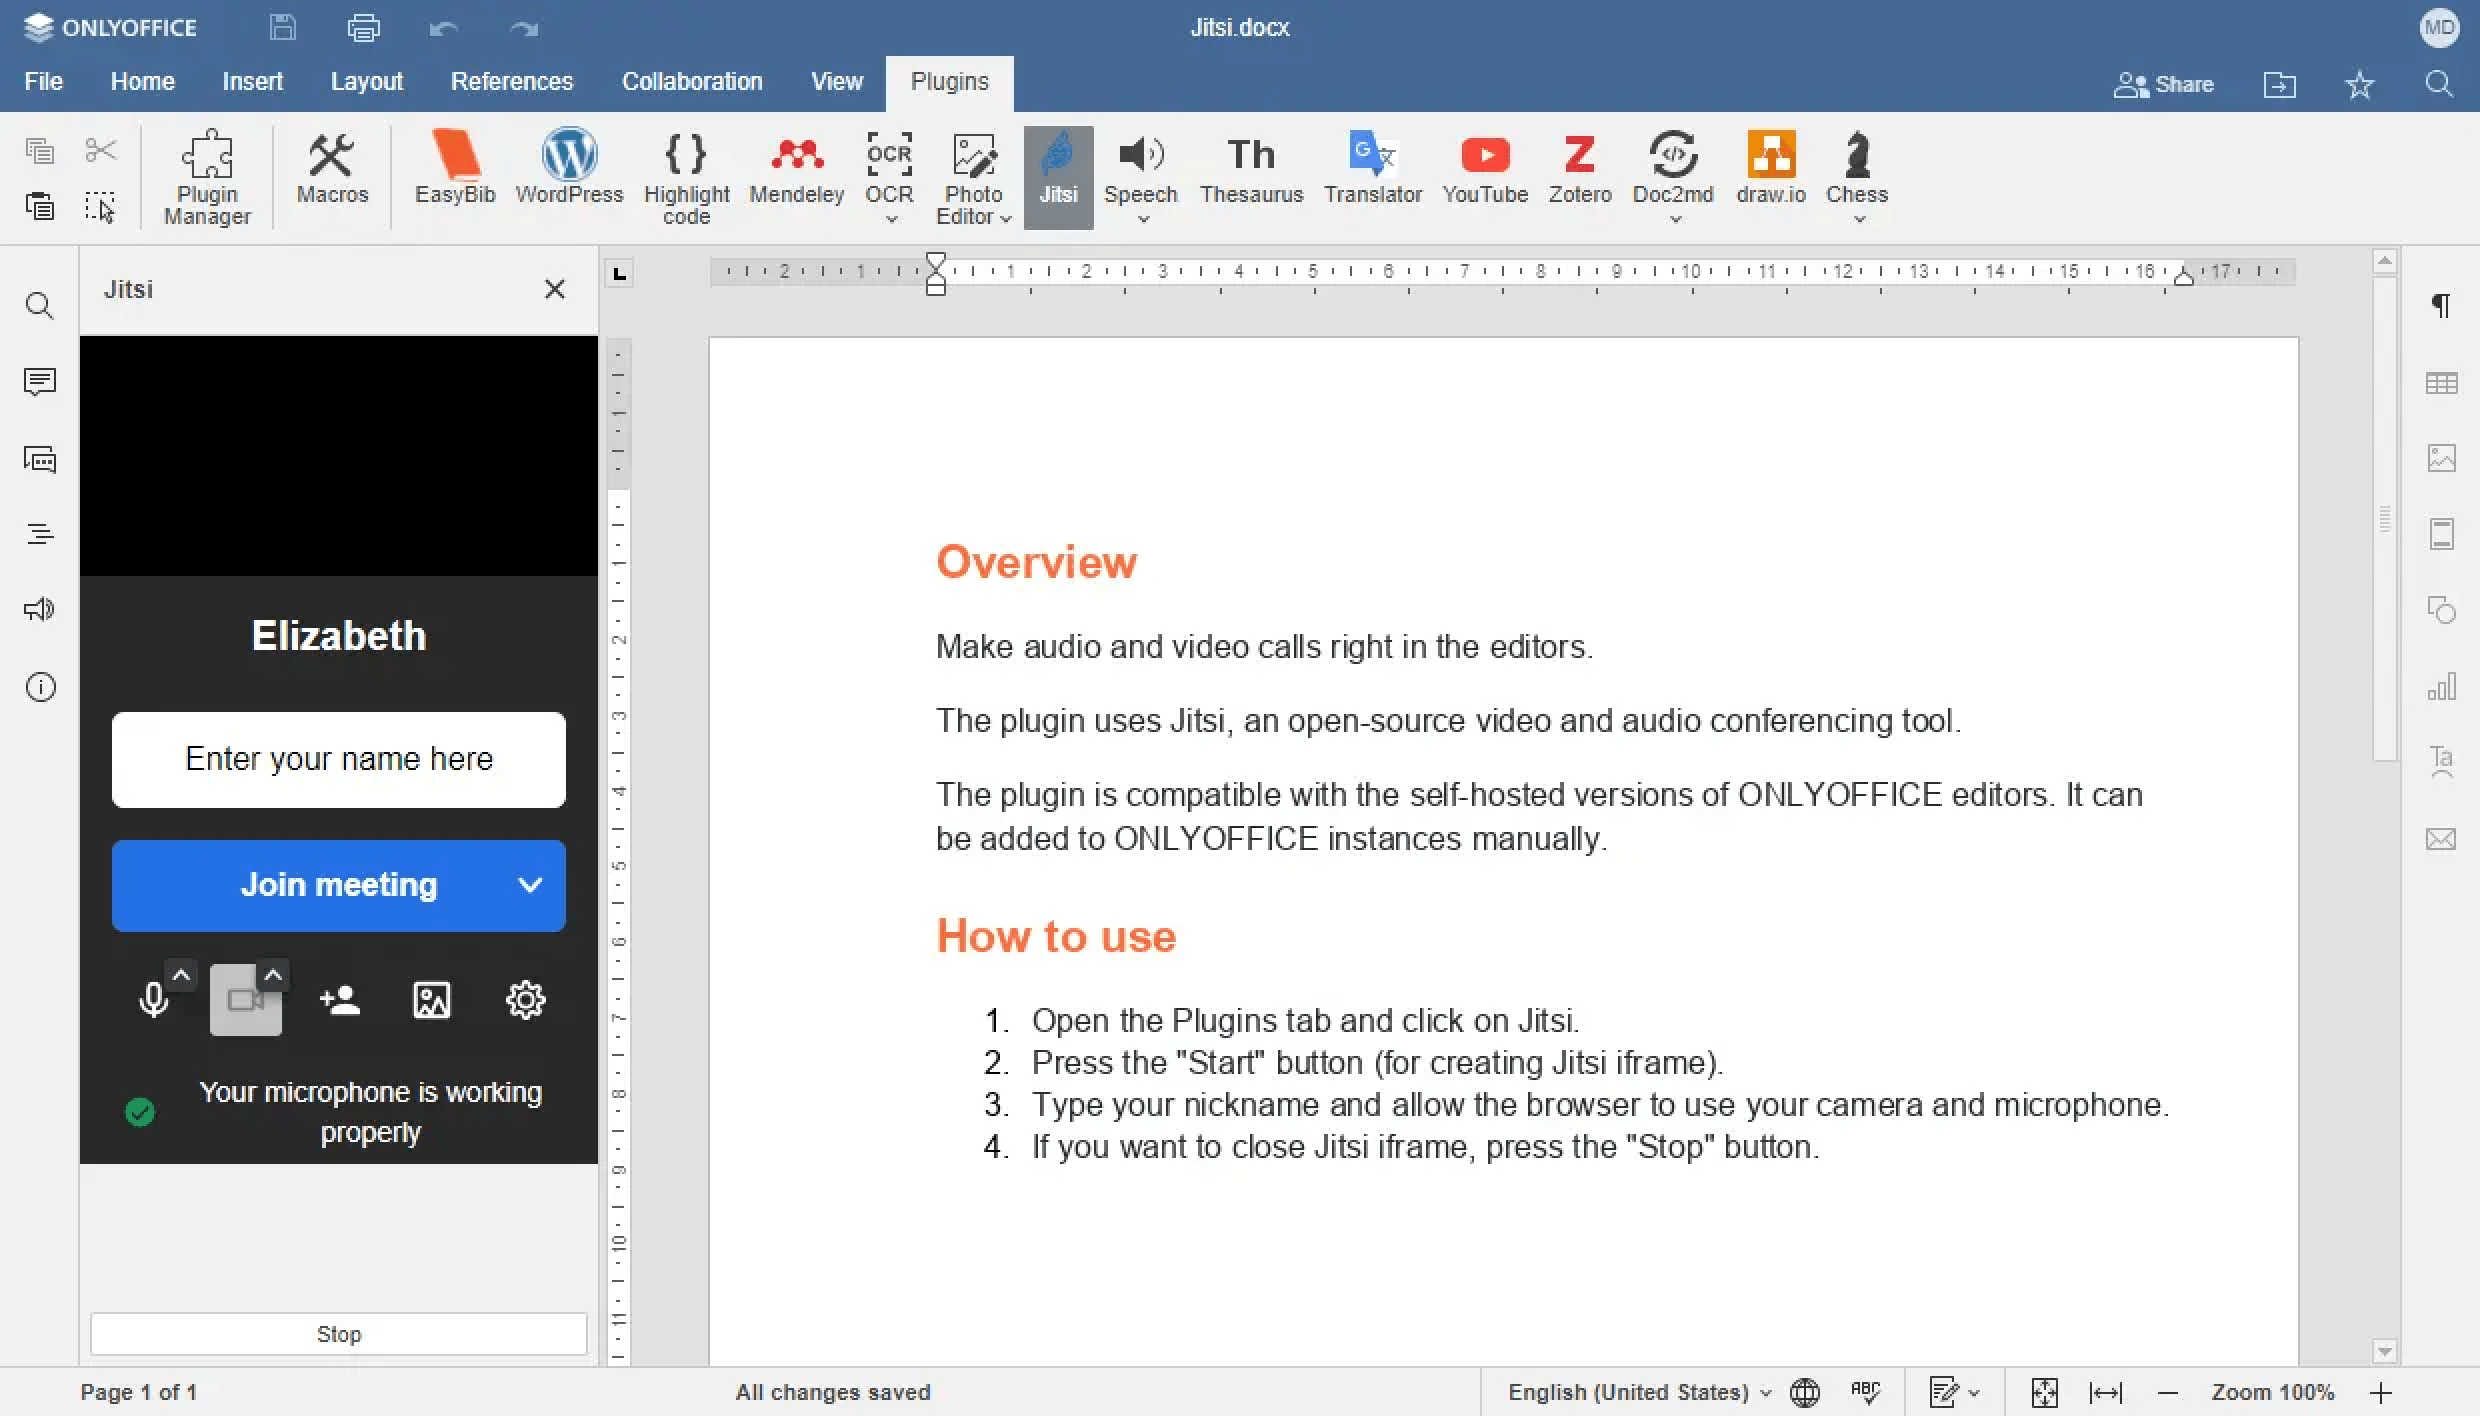Open the Zotero plugin
Screen dimensions: 2480x1416
tap(1579, 168)
